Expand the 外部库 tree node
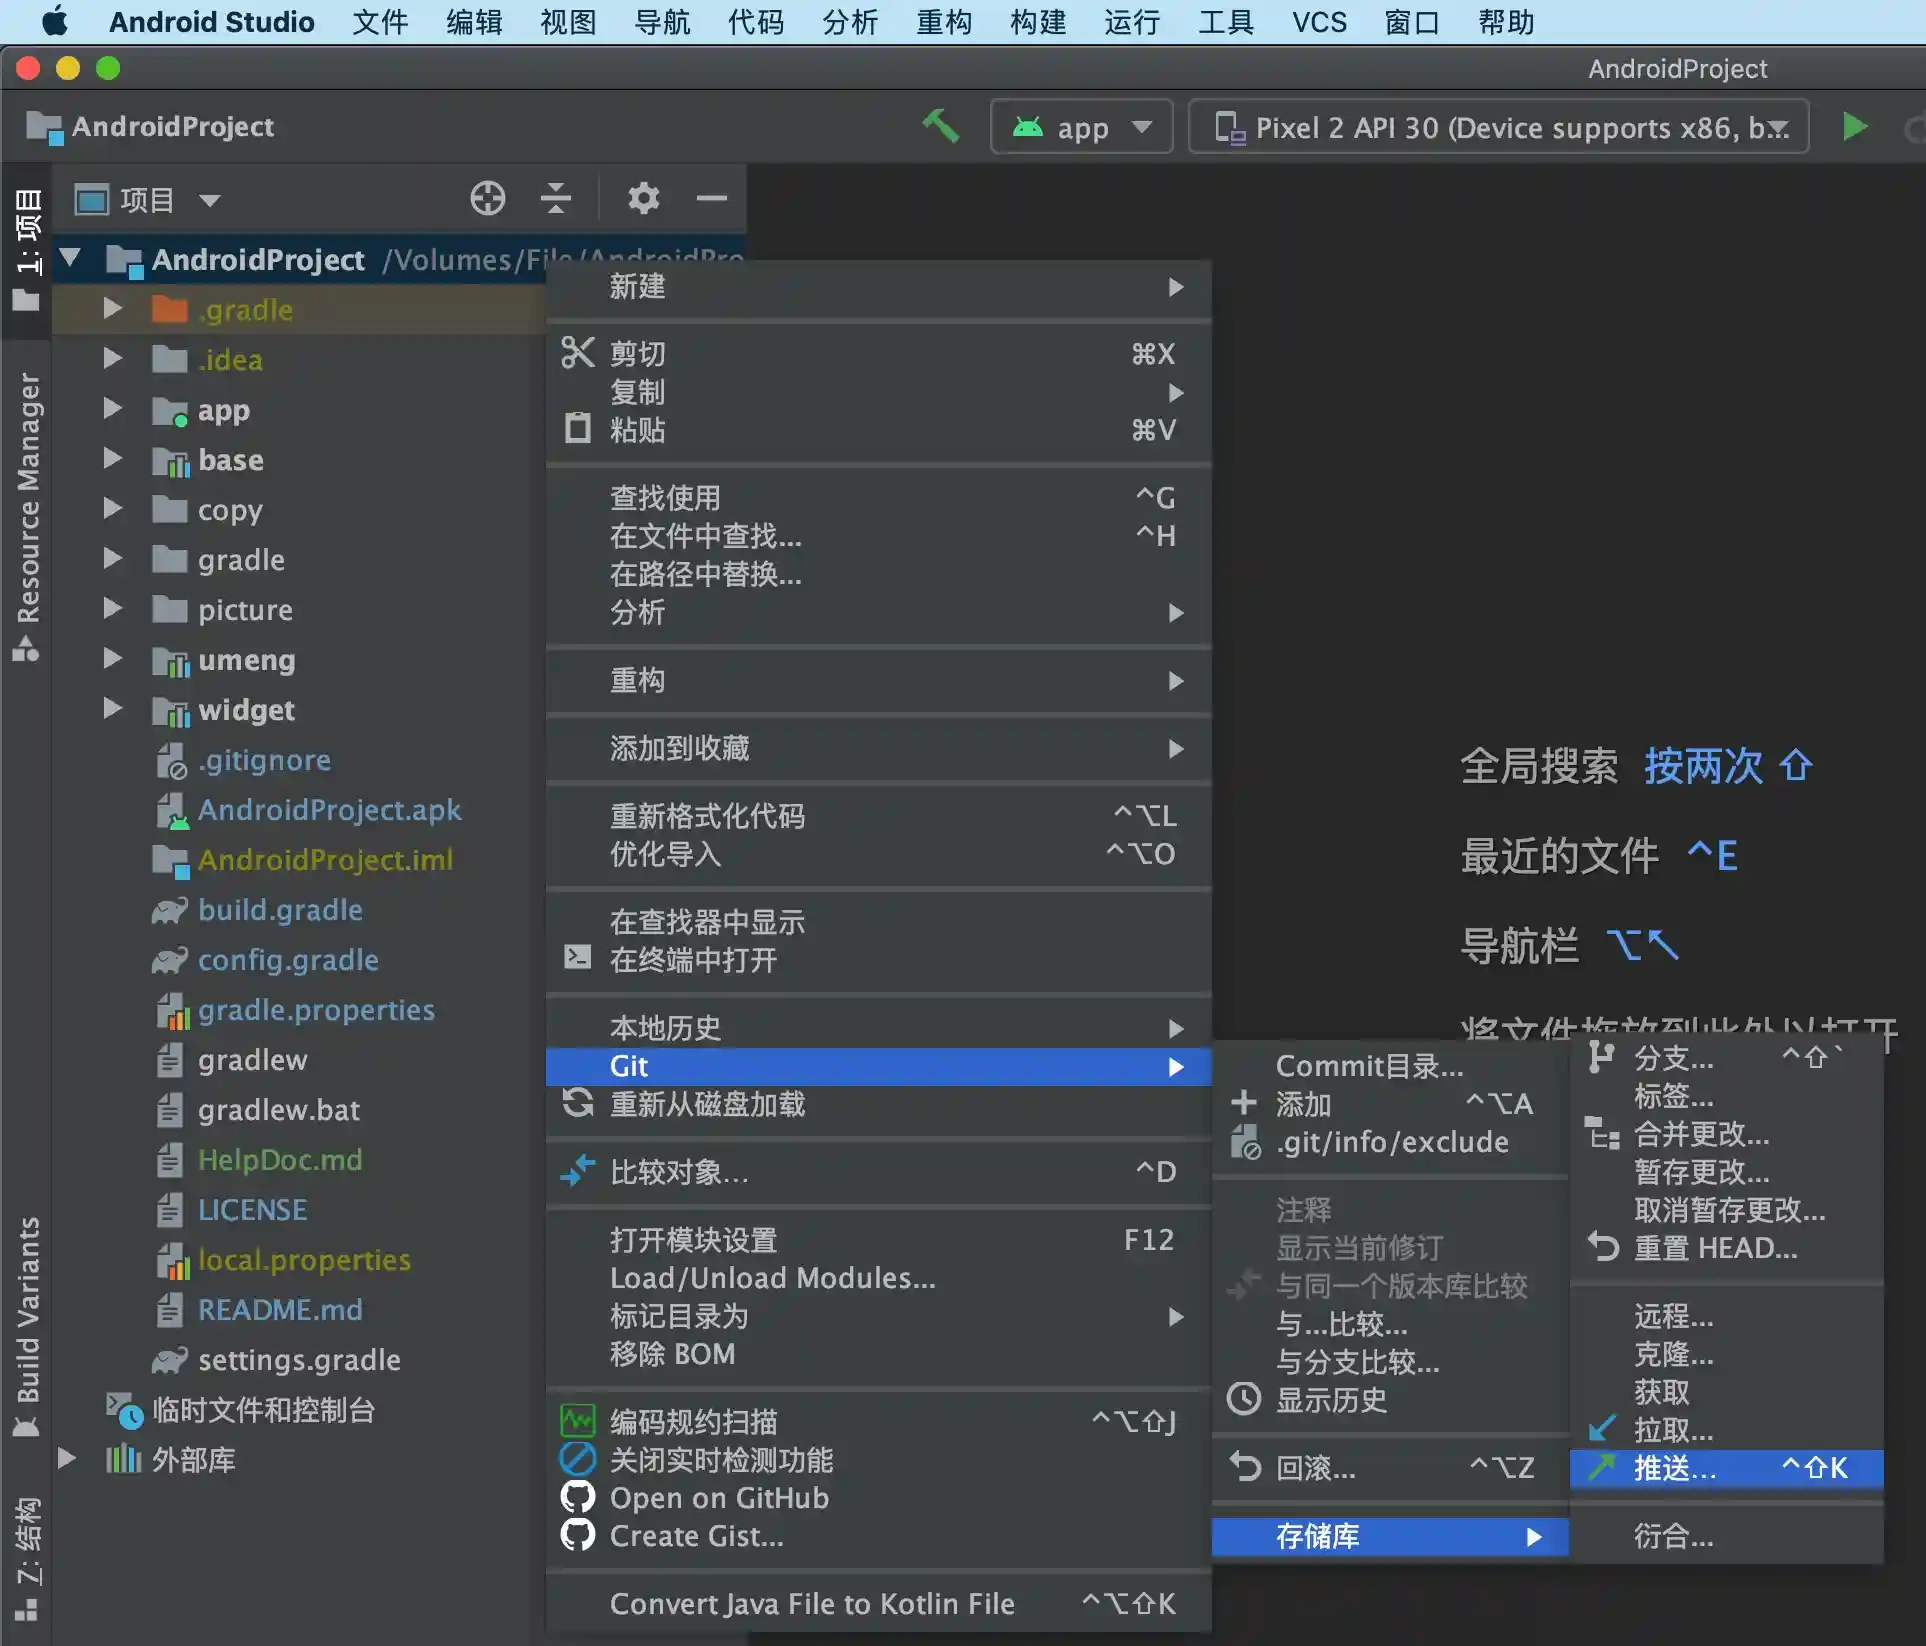This screenshot has width=1926, height=1646. coord(67,1458)
